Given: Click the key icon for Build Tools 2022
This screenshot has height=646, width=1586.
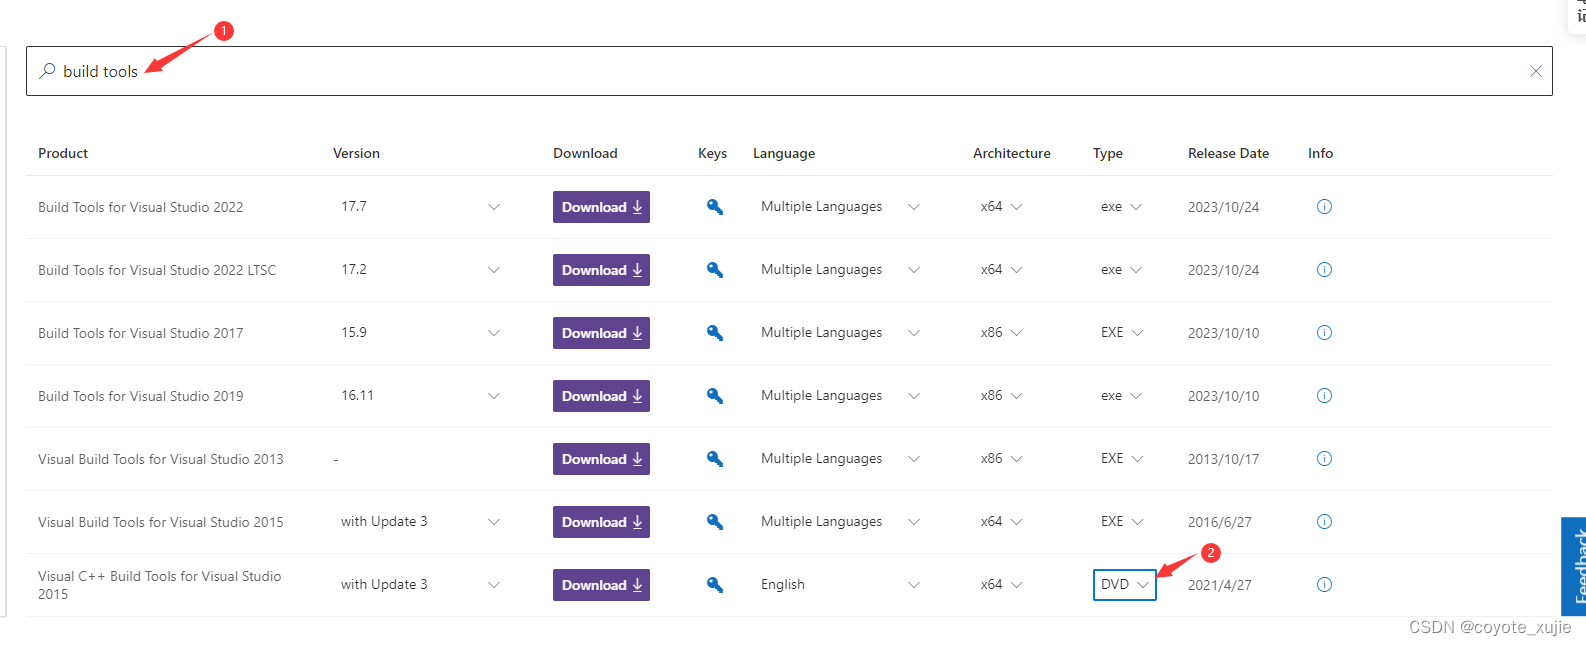Looking at the screenshot, I should tap(714, 207).
